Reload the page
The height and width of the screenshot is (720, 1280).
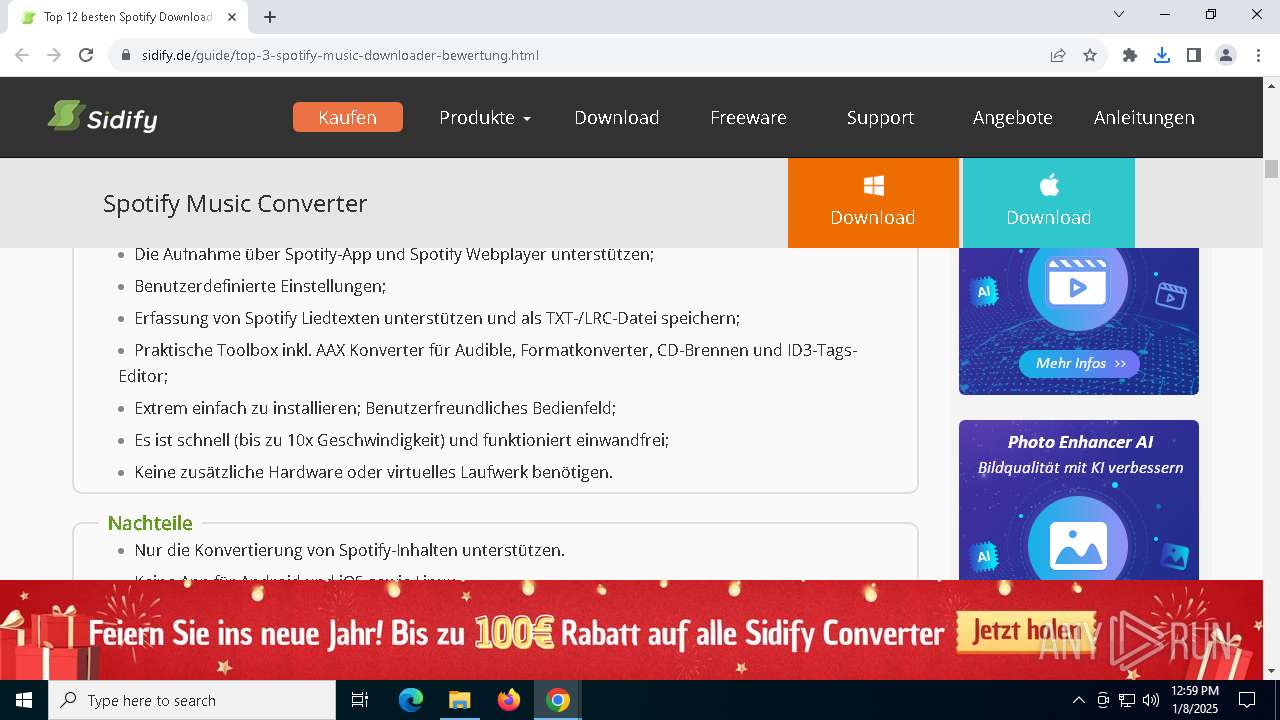click(86, 55)
